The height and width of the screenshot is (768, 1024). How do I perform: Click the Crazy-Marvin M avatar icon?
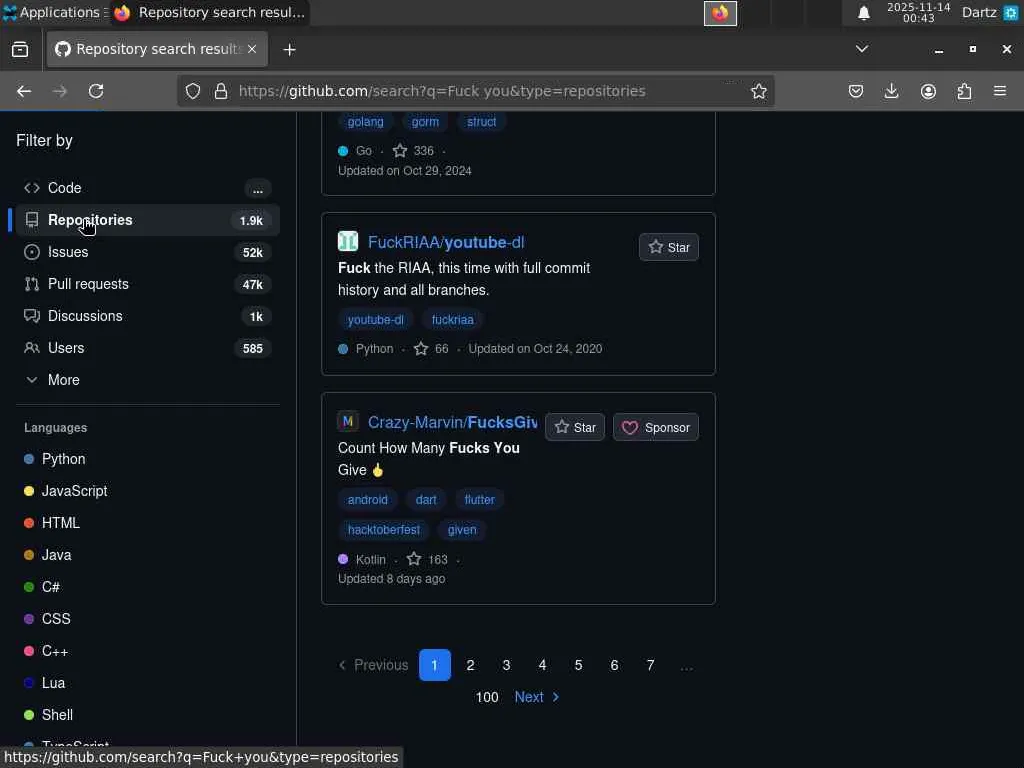coord(348,422)
